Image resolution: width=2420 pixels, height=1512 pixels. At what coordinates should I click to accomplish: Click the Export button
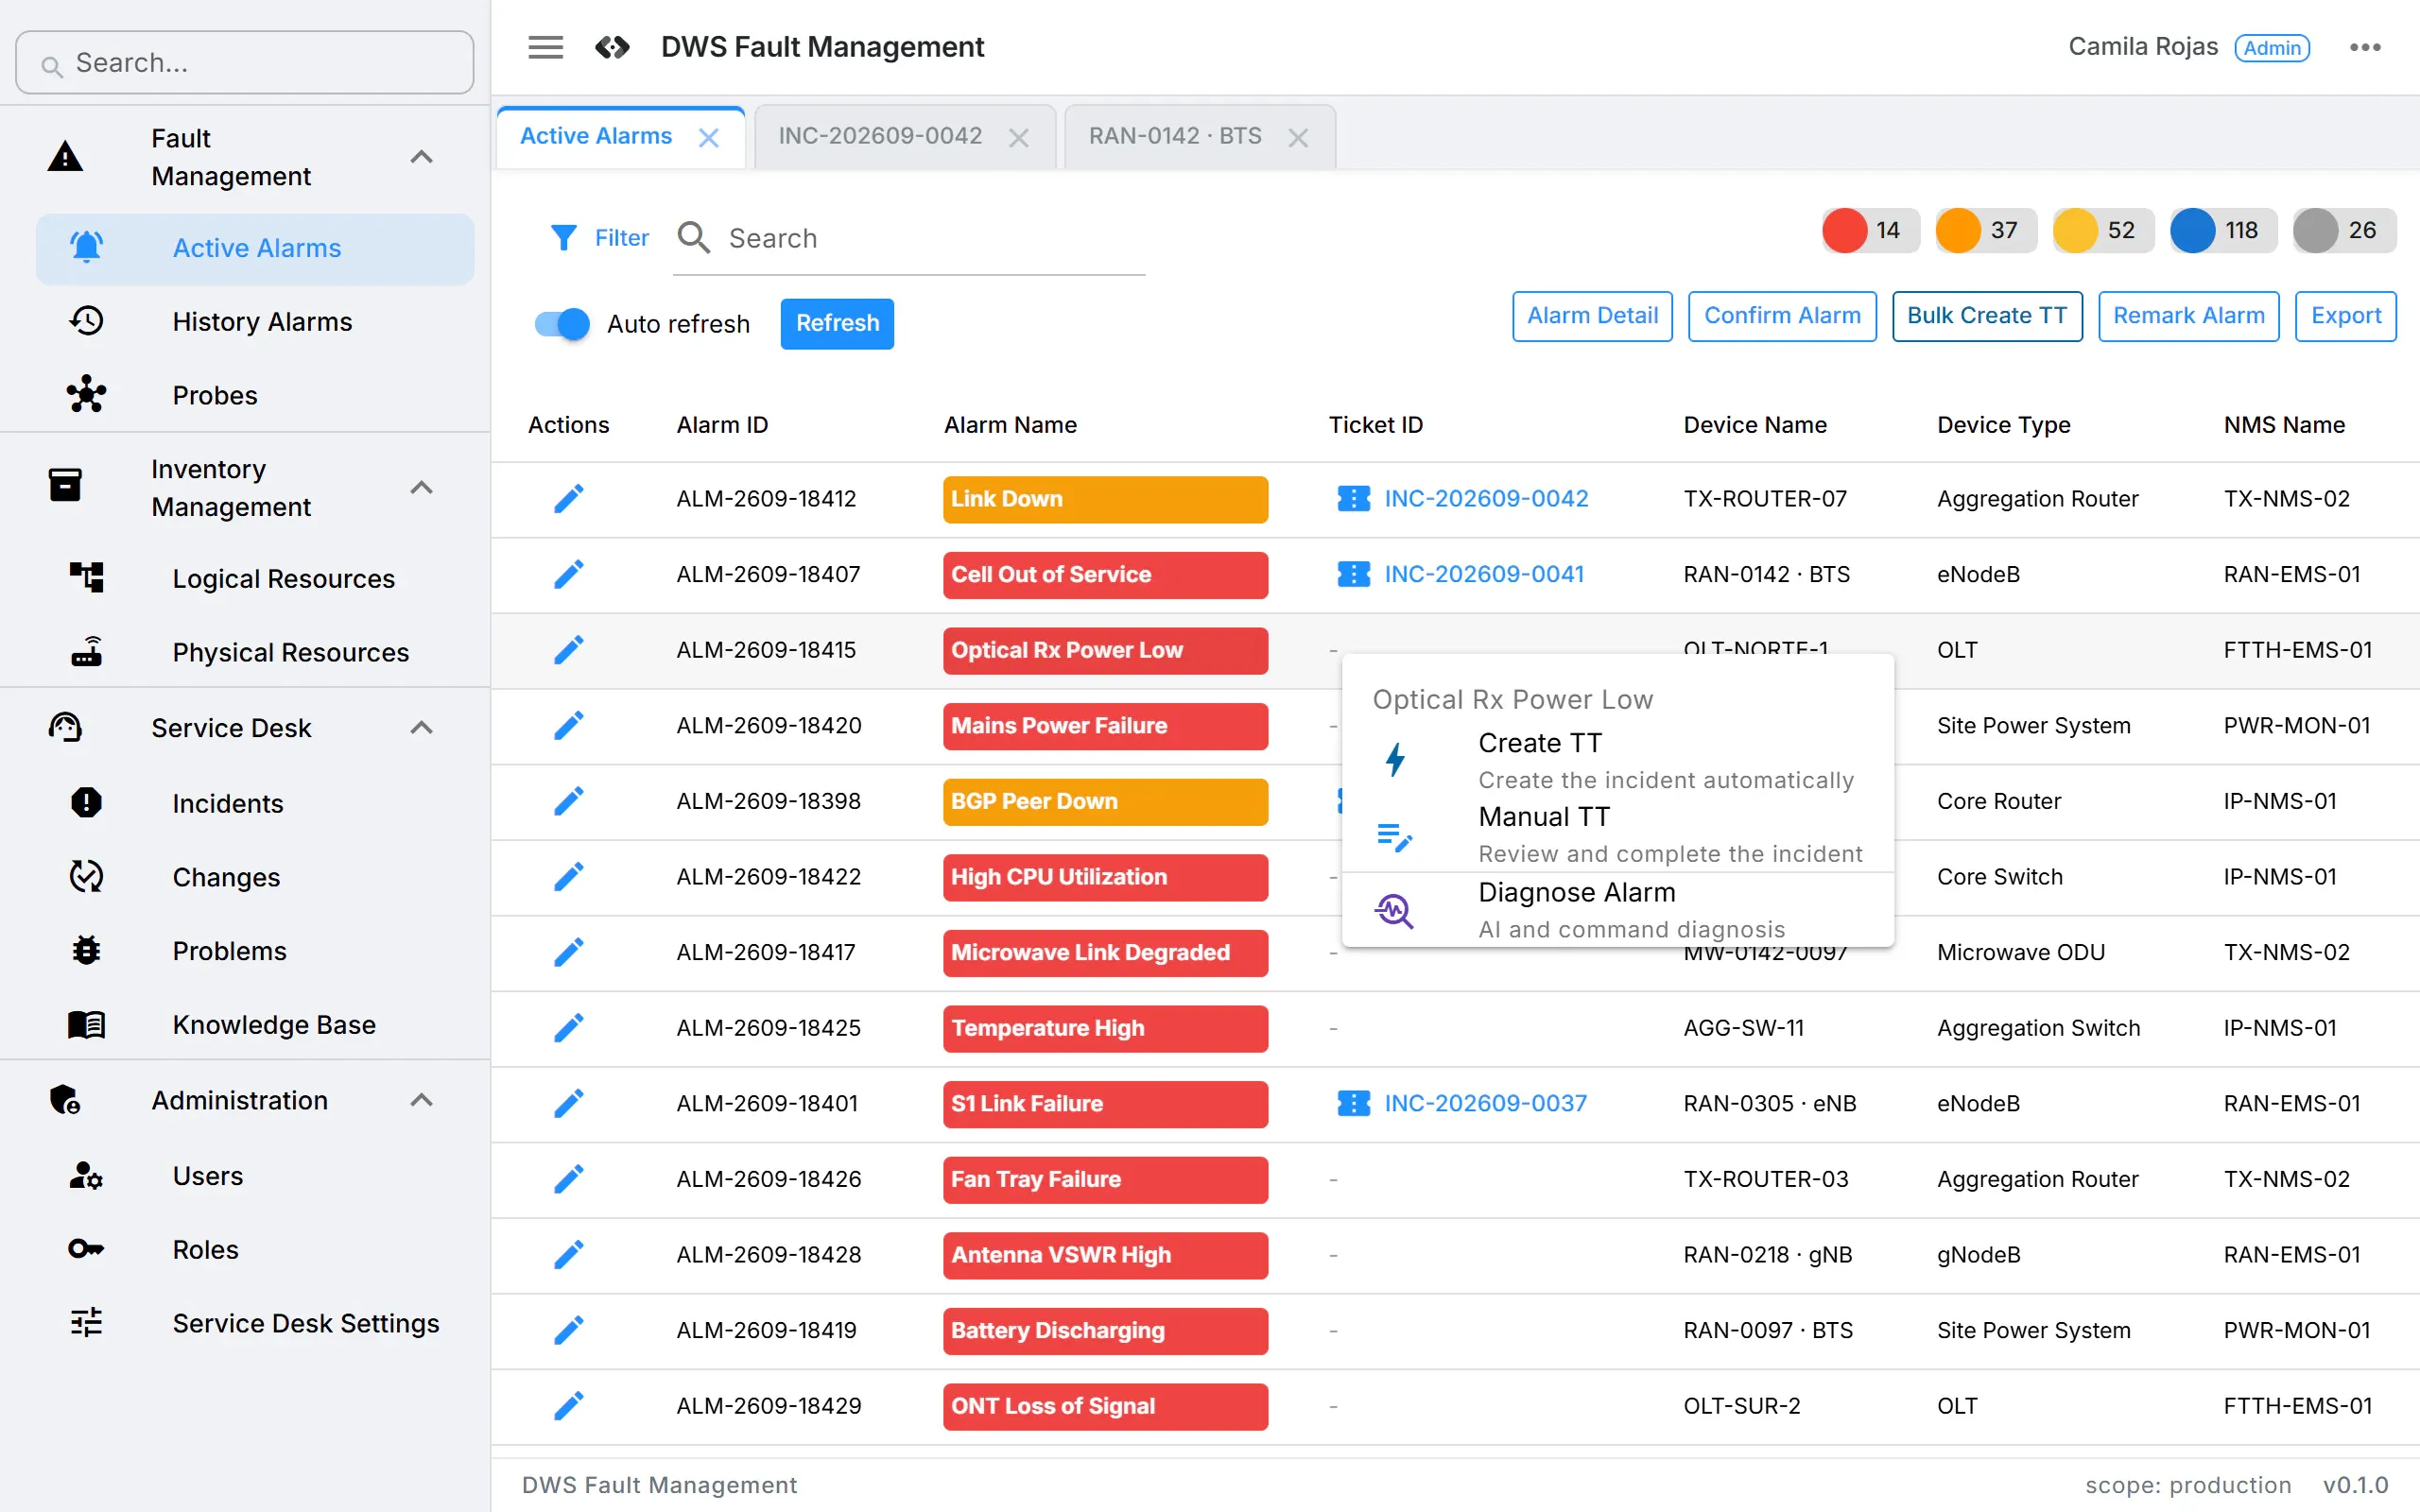[x=2345, y=316]
